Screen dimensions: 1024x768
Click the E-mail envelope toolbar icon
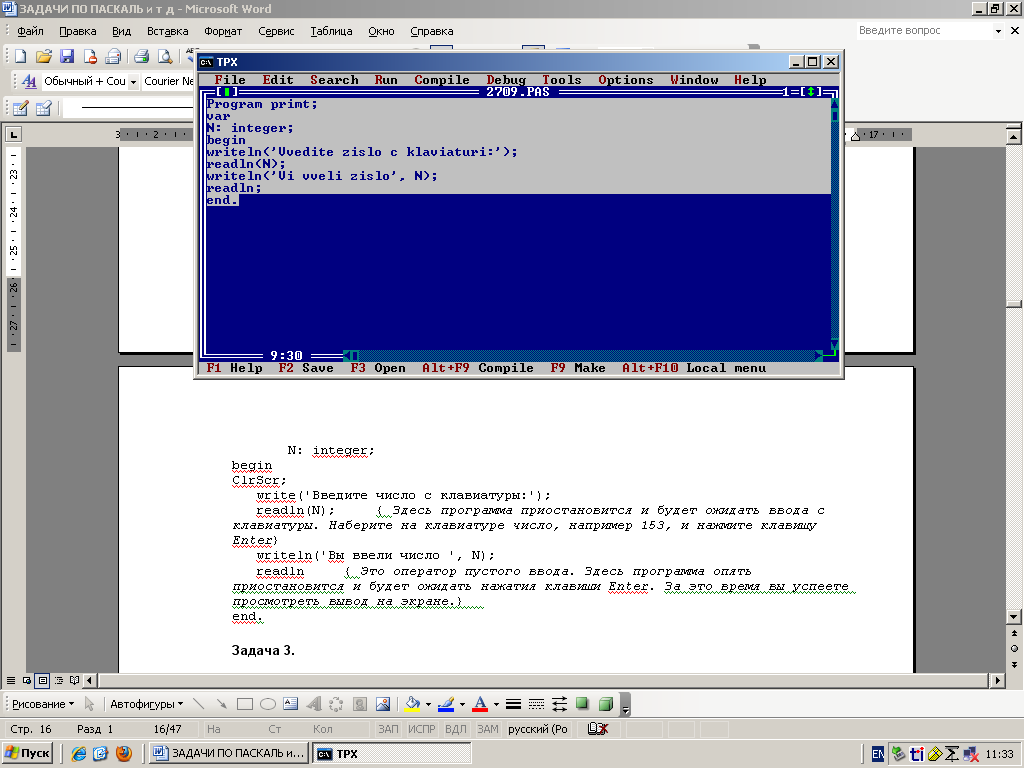pyautogui.click(x=113, y=57)
